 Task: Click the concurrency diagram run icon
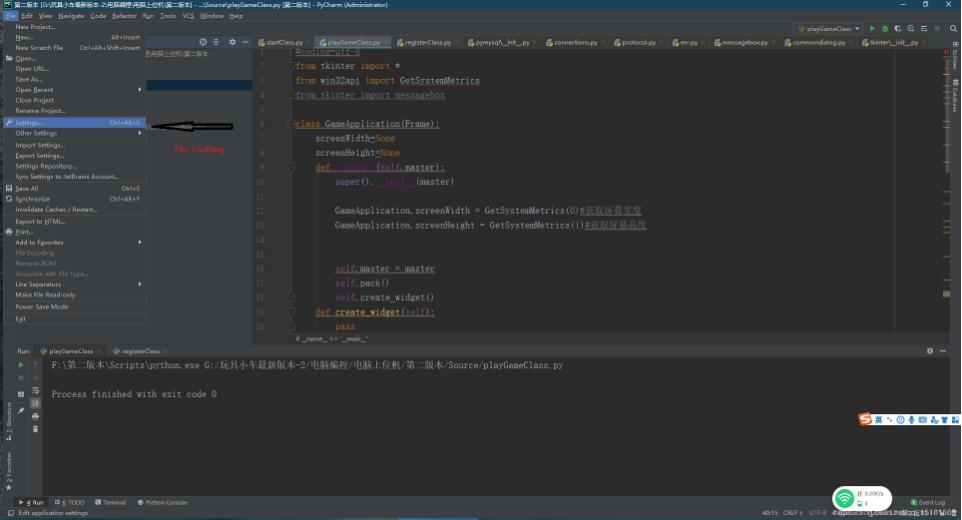[x=924, y=28]
